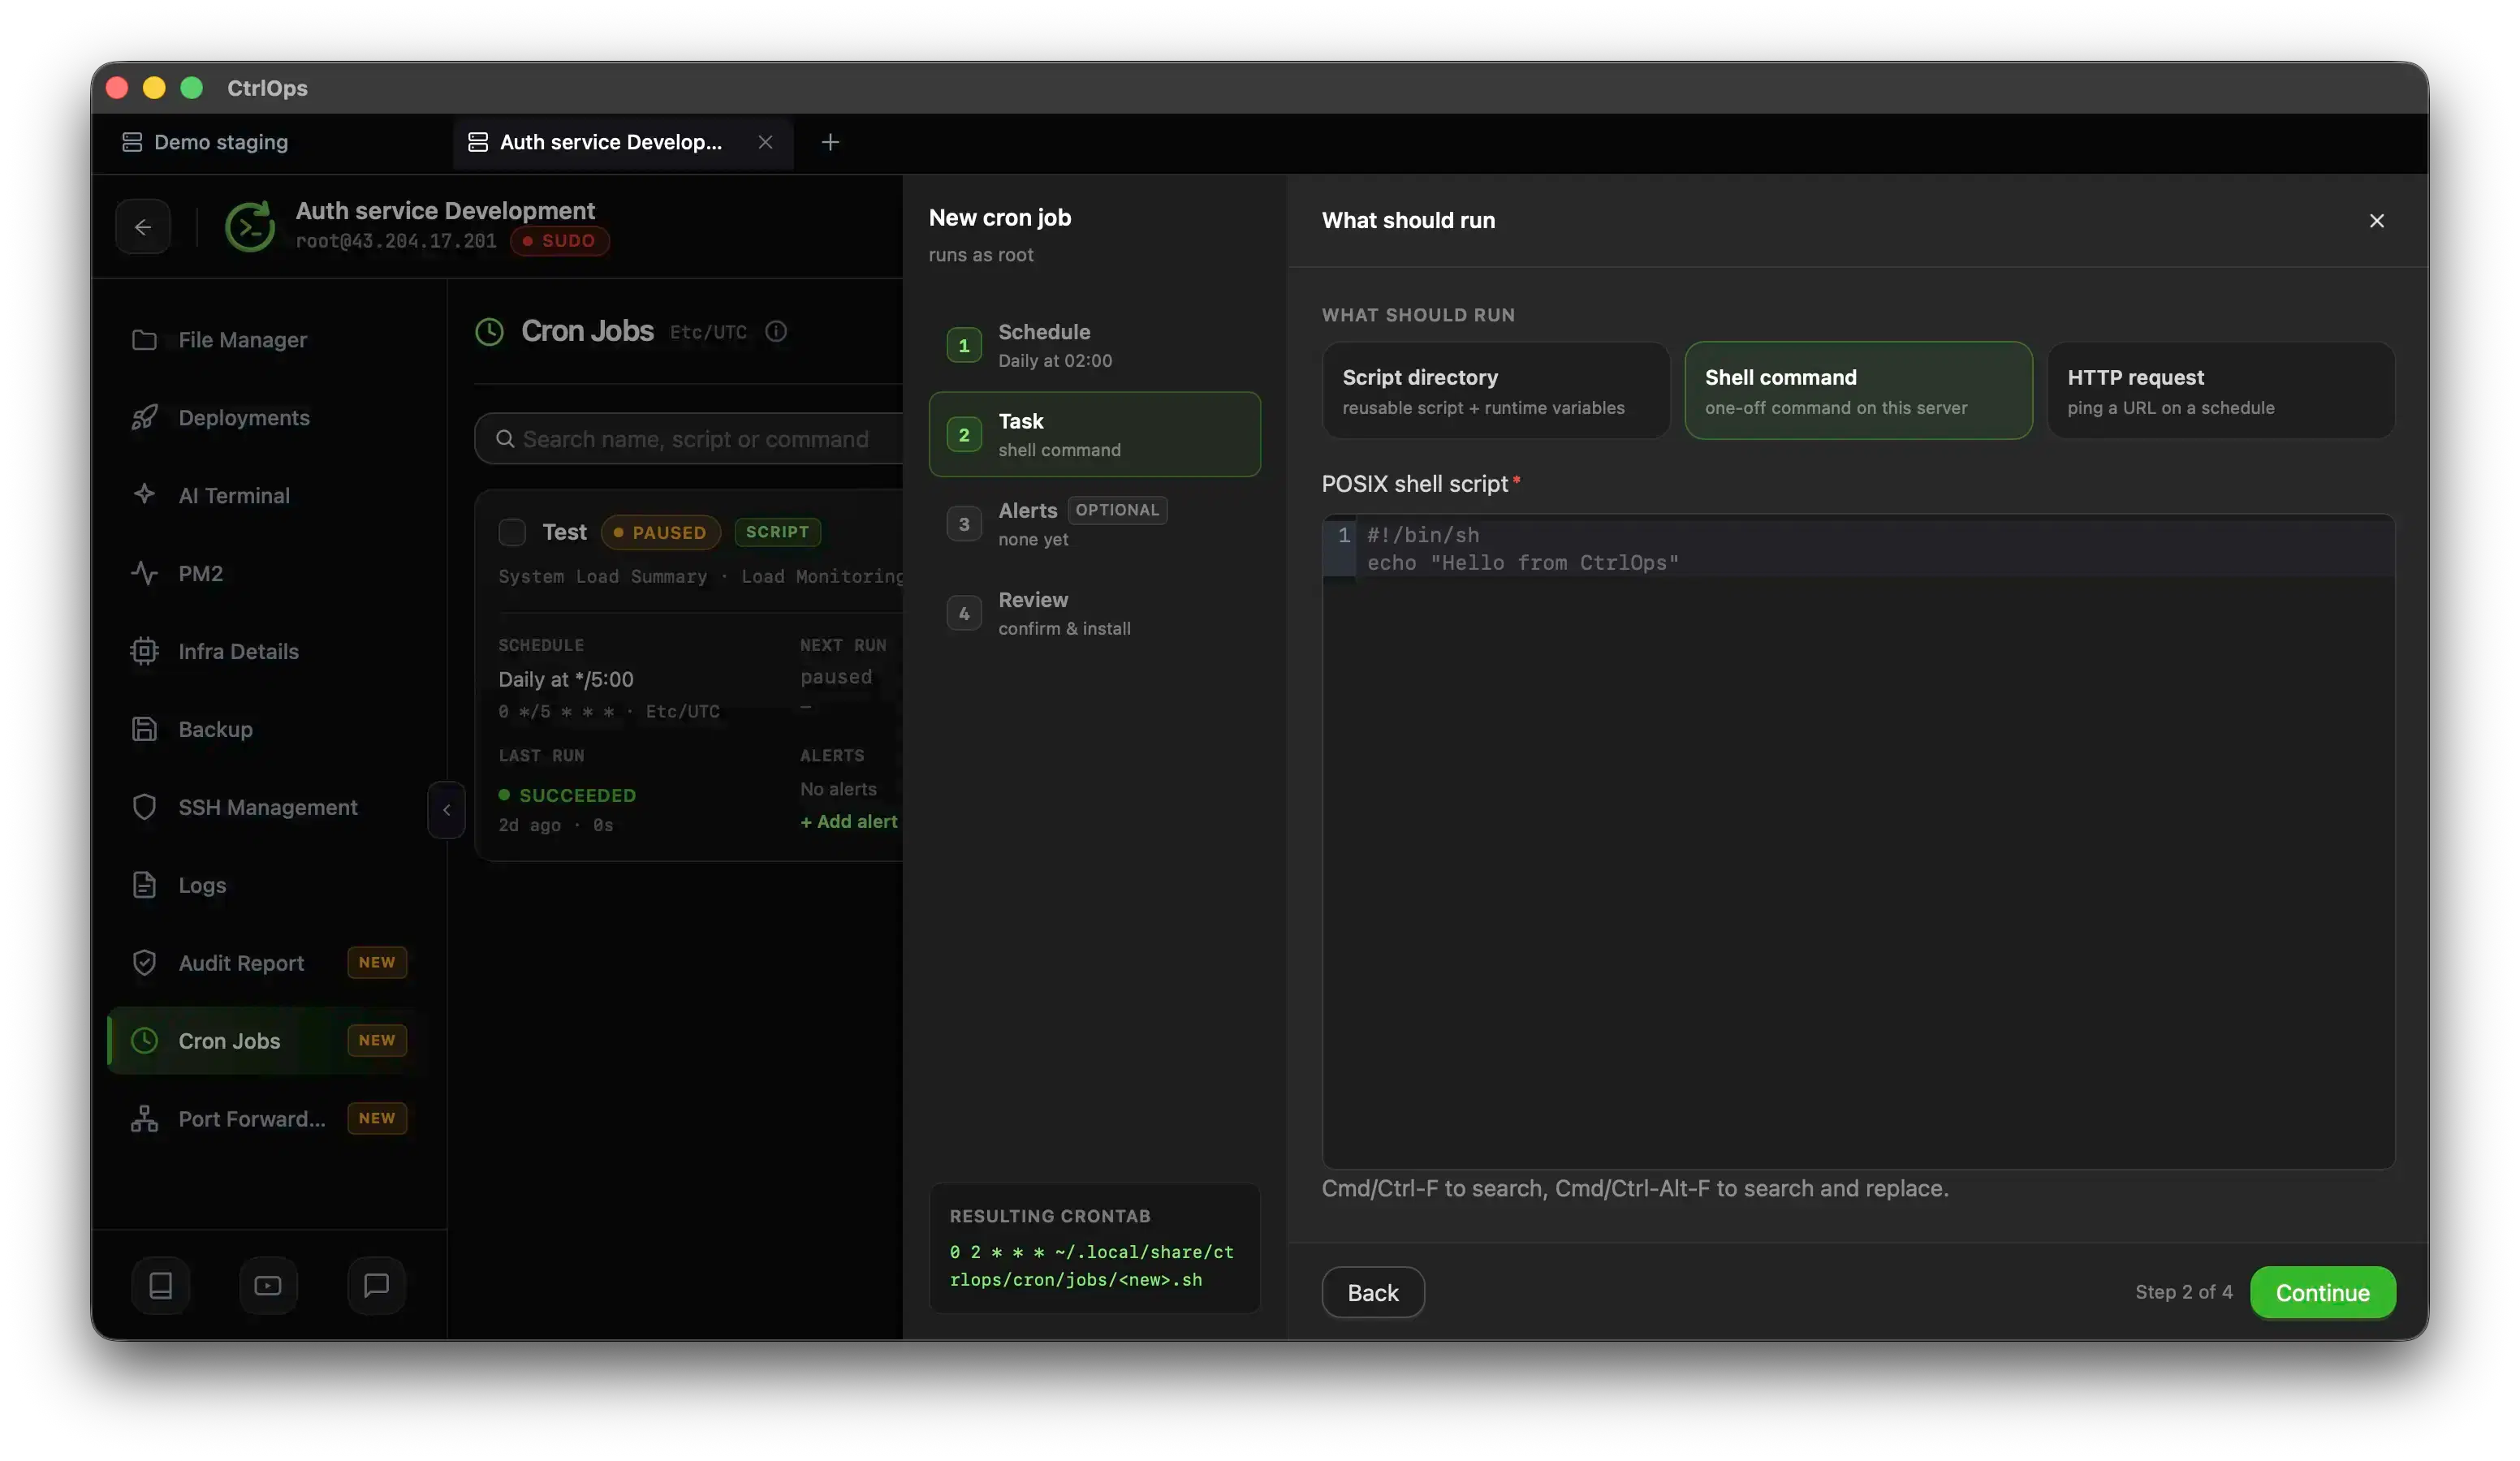
Task: Click the NEW badge next to Audit Report
Action: tap(377, 962)
